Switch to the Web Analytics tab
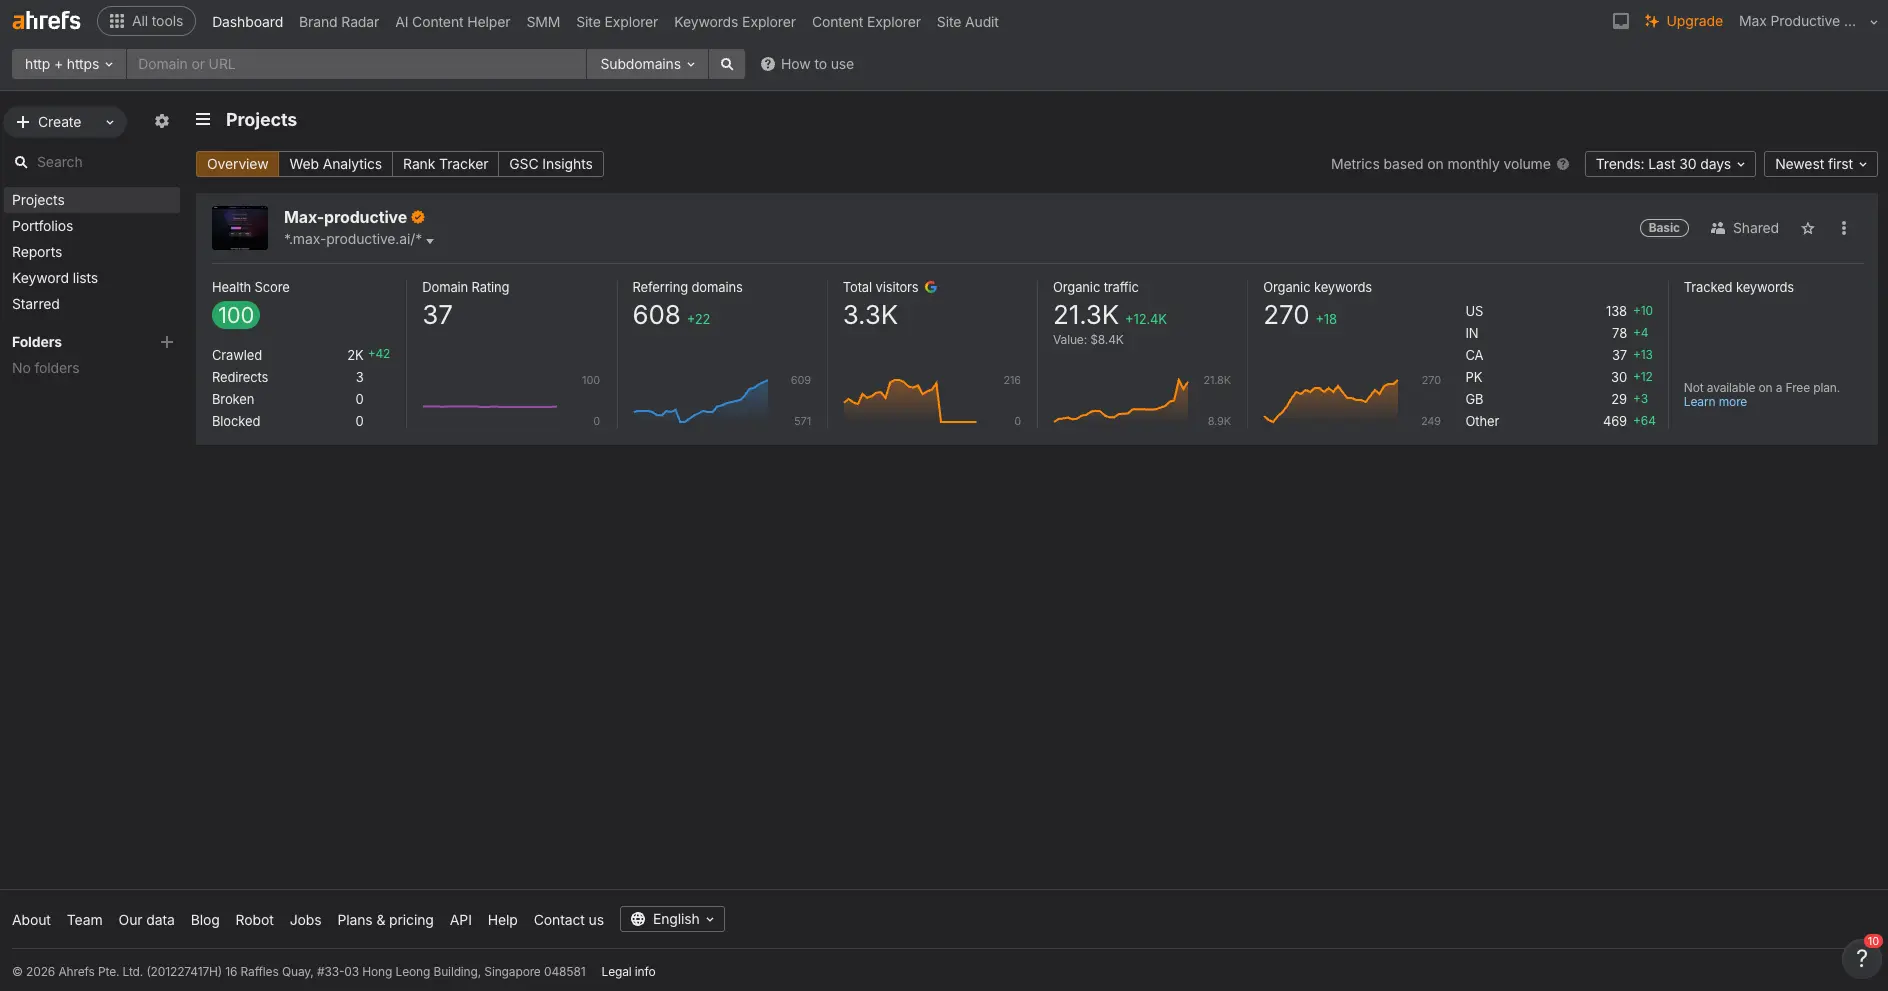 pos(335,164)
